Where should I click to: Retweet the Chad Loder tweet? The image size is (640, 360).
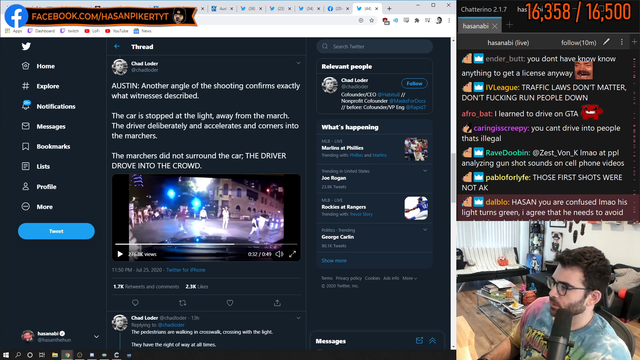tap(182, 303)
